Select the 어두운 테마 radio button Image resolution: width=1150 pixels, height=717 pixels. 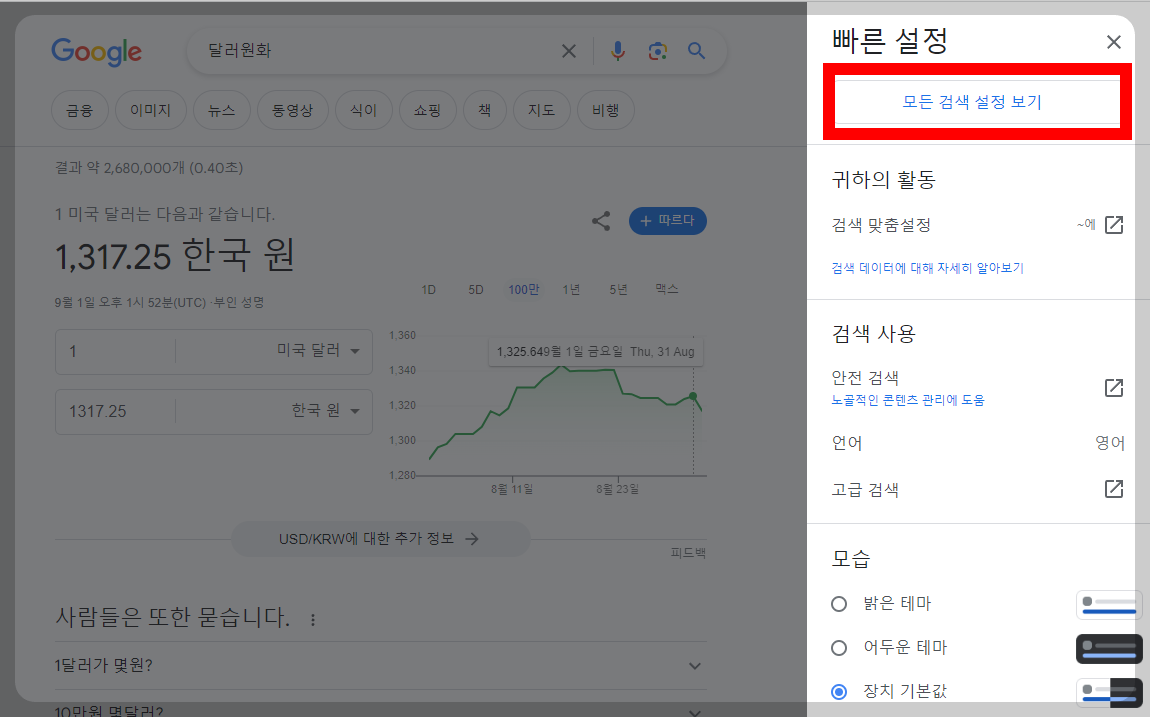[838, 647]
